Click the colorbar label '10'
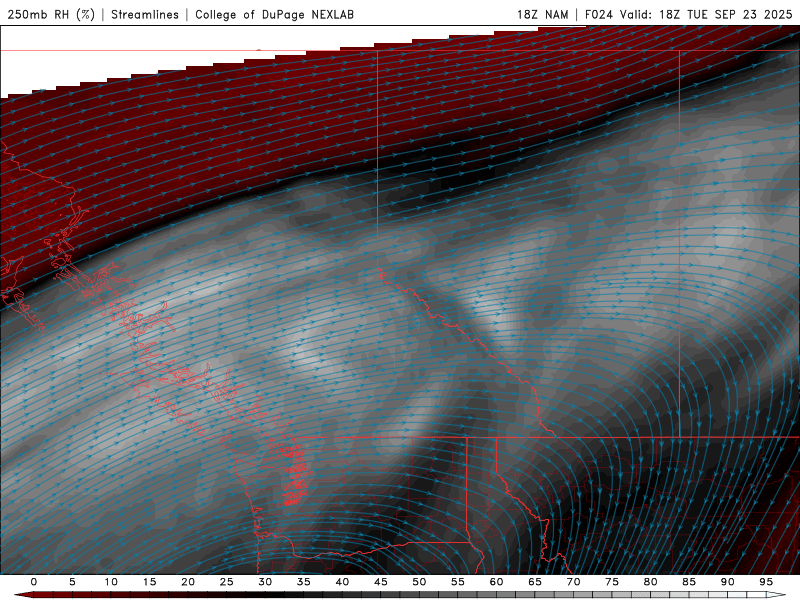 click(111, 582)
